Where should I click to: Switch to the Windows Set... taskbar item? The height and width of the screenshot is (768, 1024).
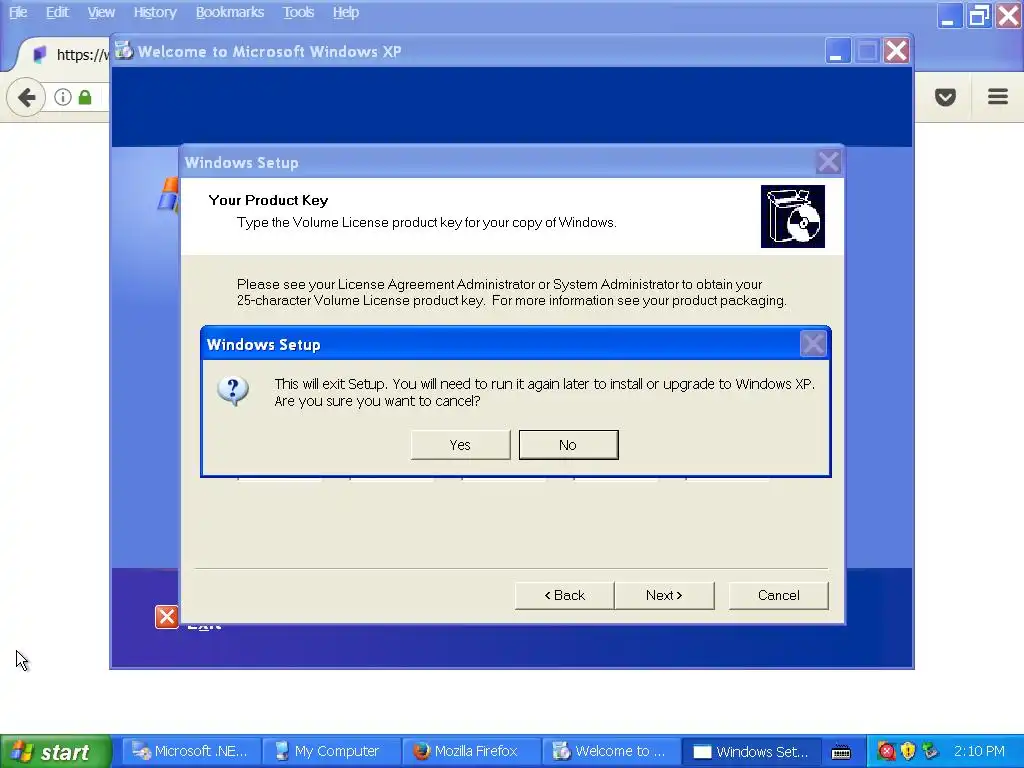(x=750, y=752)
